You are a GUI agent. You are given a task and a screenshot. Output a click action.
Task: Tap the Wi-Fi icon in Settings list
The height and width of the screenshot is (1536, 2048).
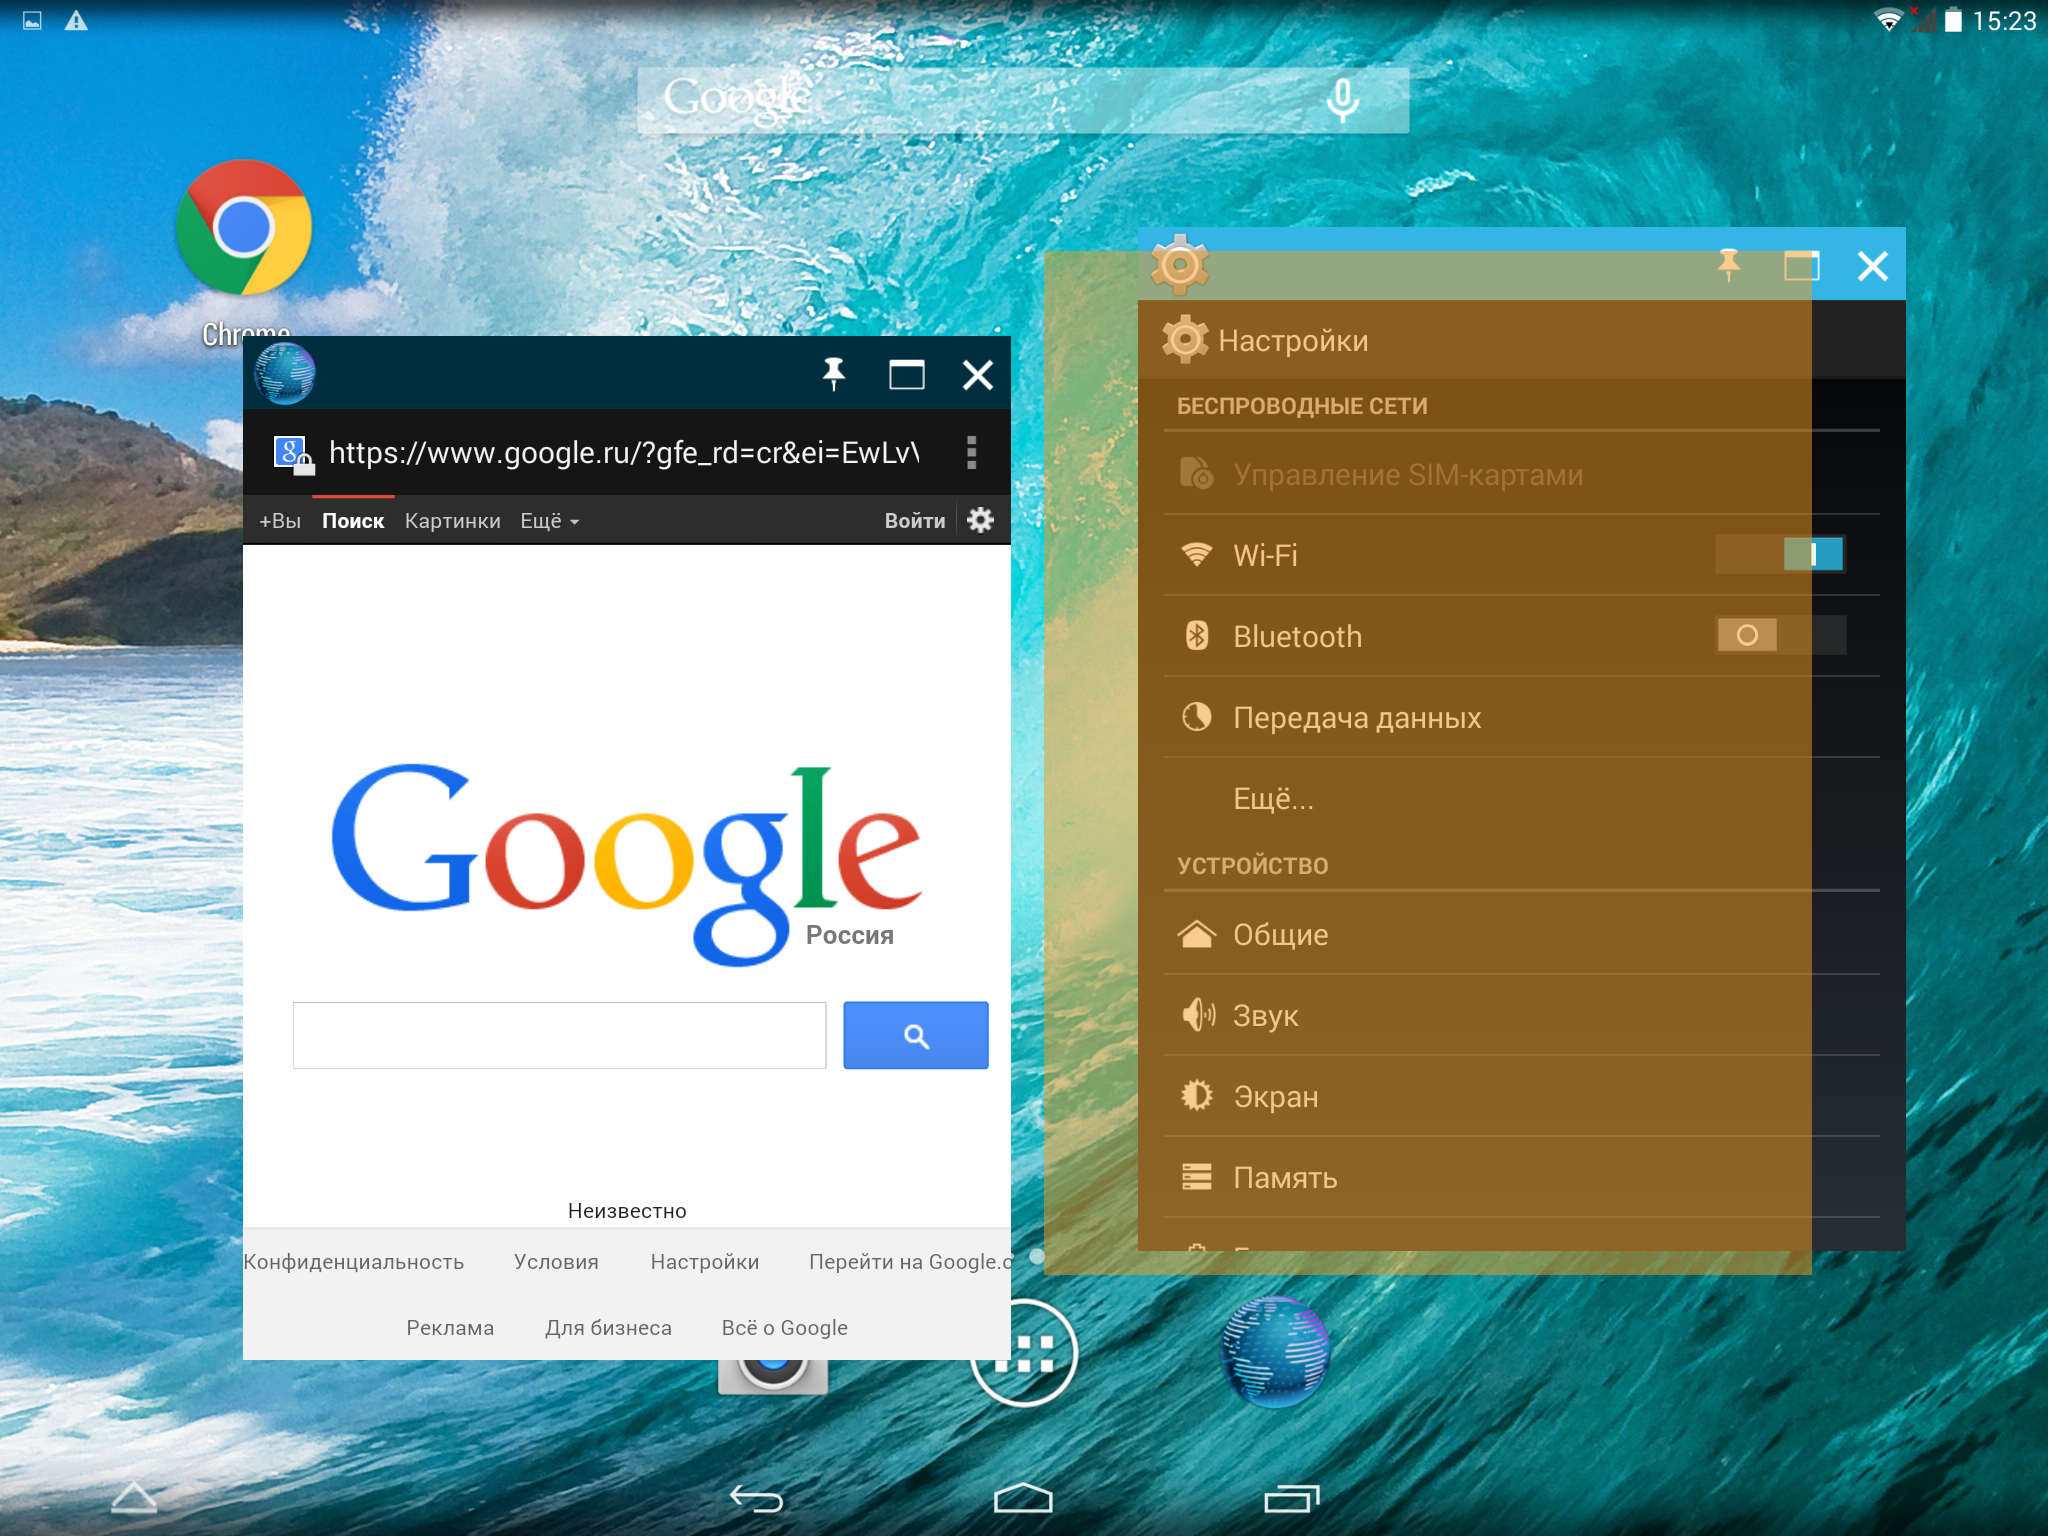click(x=1196, y=555)
